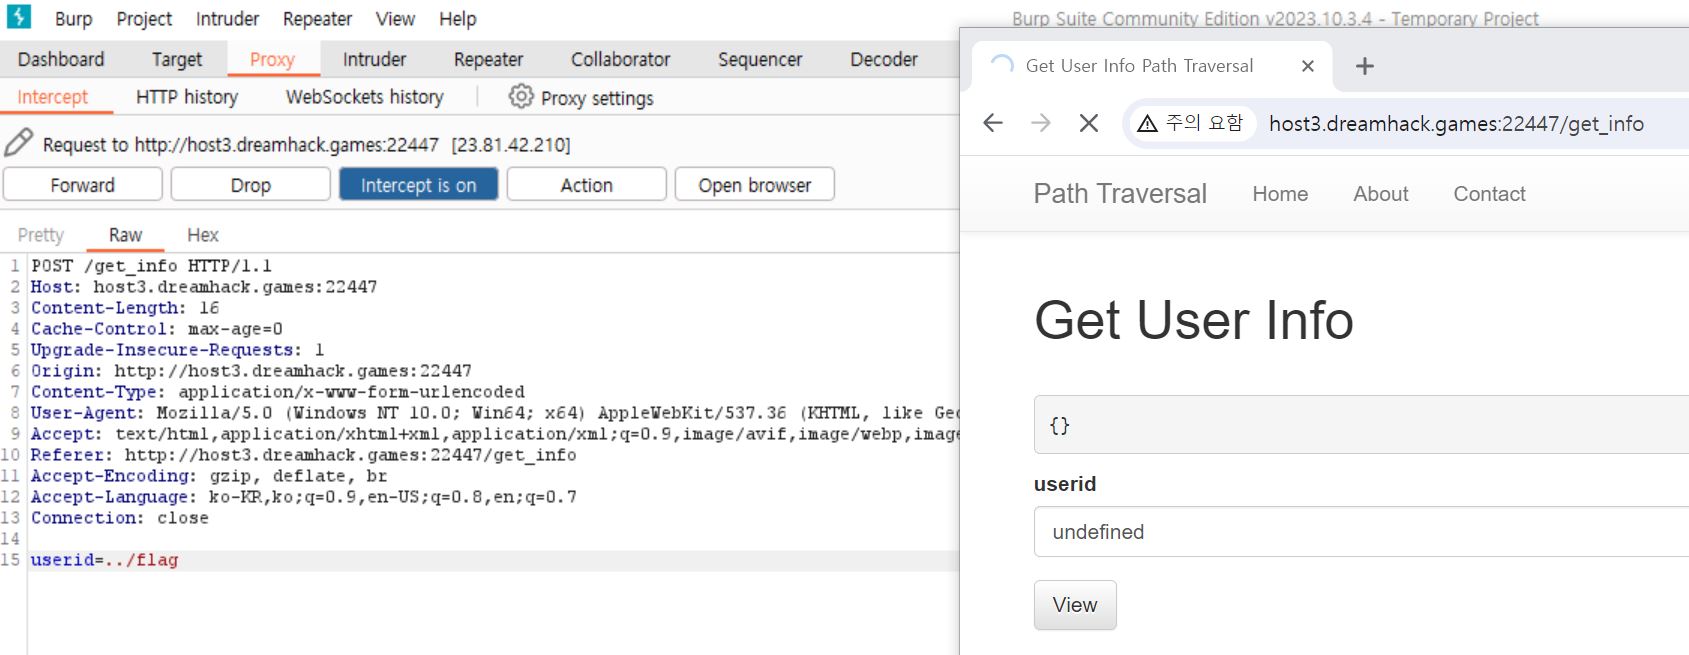Open the View menu

(395, 19)
